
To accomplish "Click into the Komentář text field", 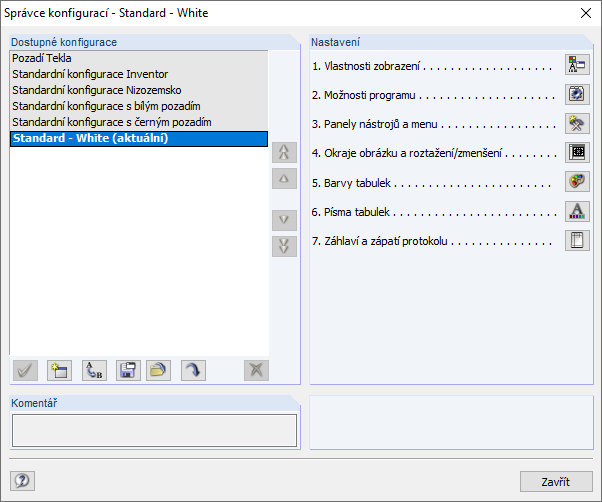I will [x=154, y=430].
